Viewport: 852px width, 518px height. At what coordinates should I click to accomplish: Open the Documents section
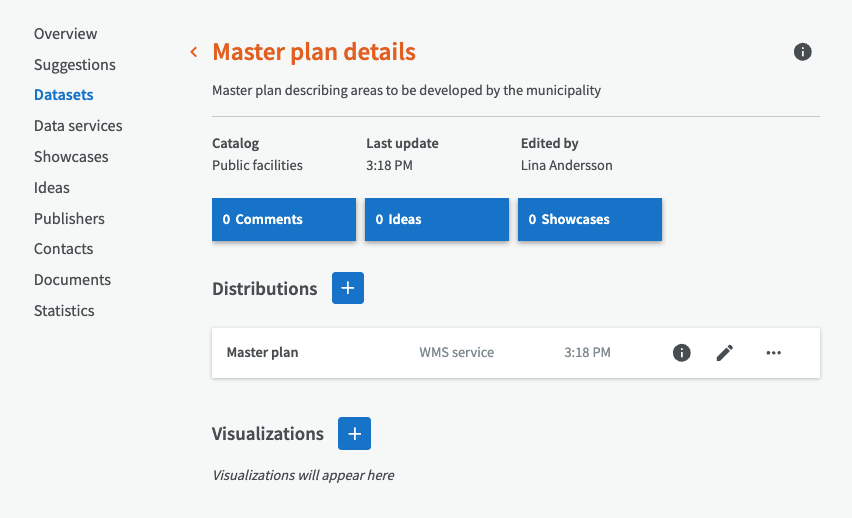pyautogui.click(x=72, y=280)
